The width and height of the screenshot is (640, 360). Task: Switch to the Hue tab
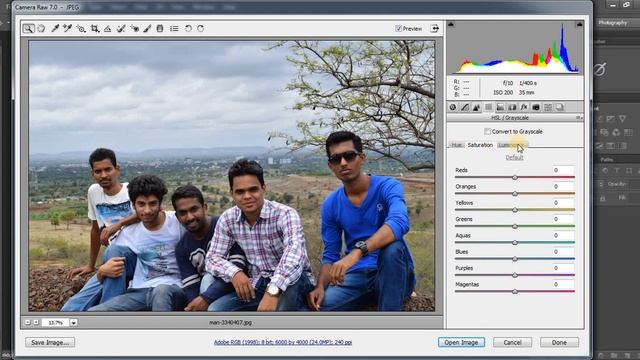(x=456, y=145)
